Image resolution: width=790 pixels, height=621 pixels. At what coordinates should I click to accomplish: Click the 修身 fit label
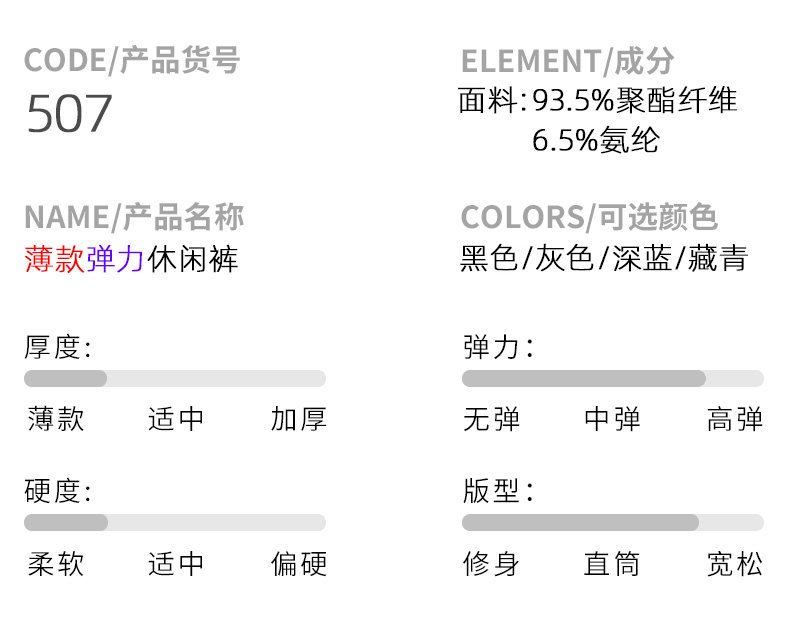point(491,564)
